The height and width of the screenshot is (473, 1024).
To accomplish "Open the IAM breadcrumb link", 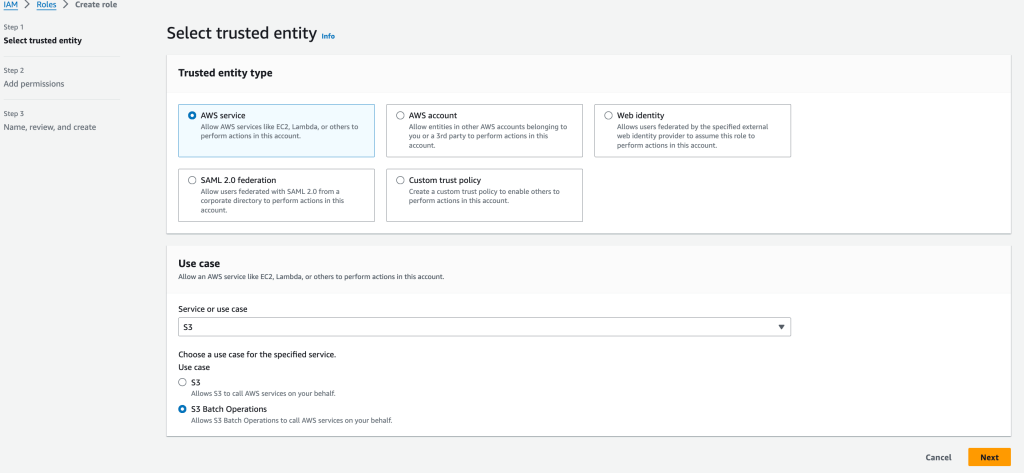I will [12, 6].
